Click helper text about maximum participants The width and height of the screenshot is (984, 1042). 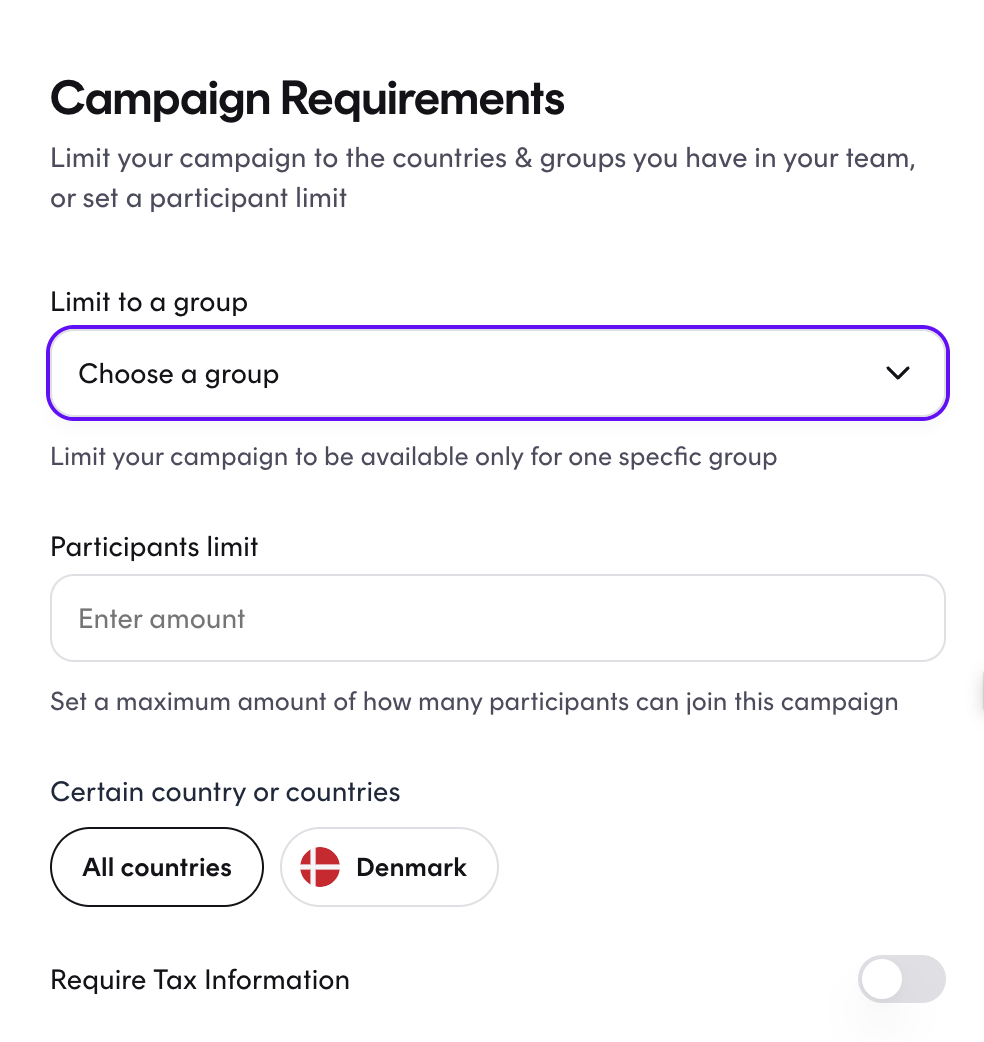coord(474,702)
